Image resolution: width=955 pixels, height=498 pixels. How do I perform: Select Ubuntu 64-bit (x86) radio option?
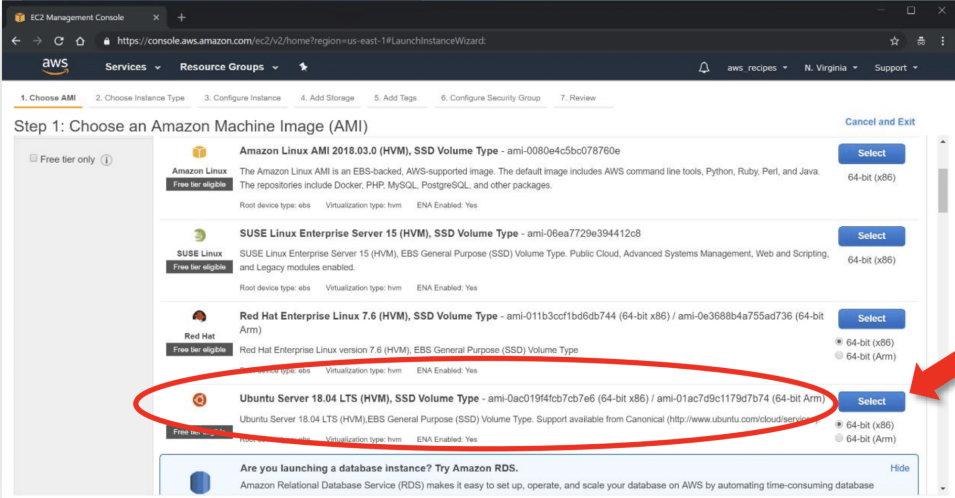(x=839, y=424)
